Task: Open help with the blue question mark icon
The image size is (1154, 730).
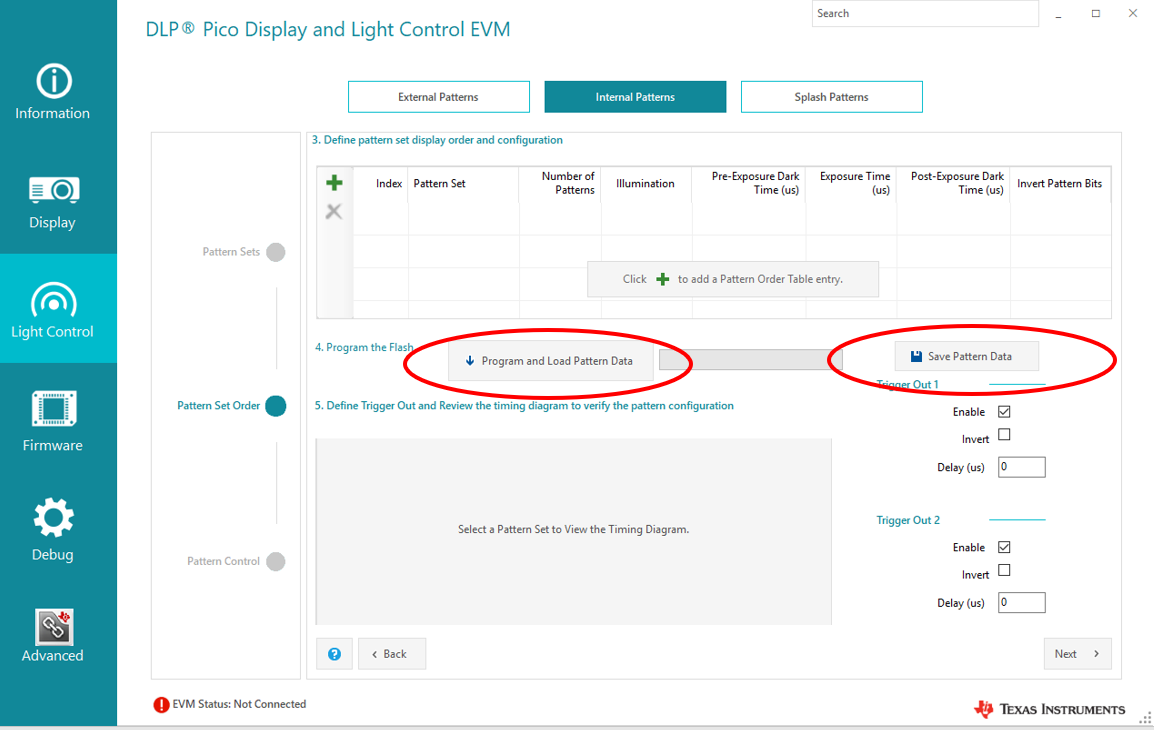Action: click(x=334, y=654)
